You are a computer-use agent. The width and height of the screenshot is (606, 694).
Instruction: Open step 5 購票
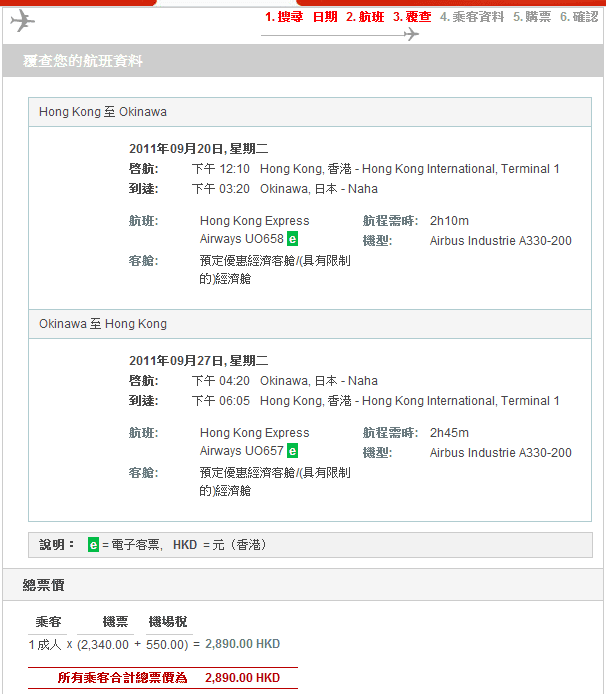[x=532, y=17]
